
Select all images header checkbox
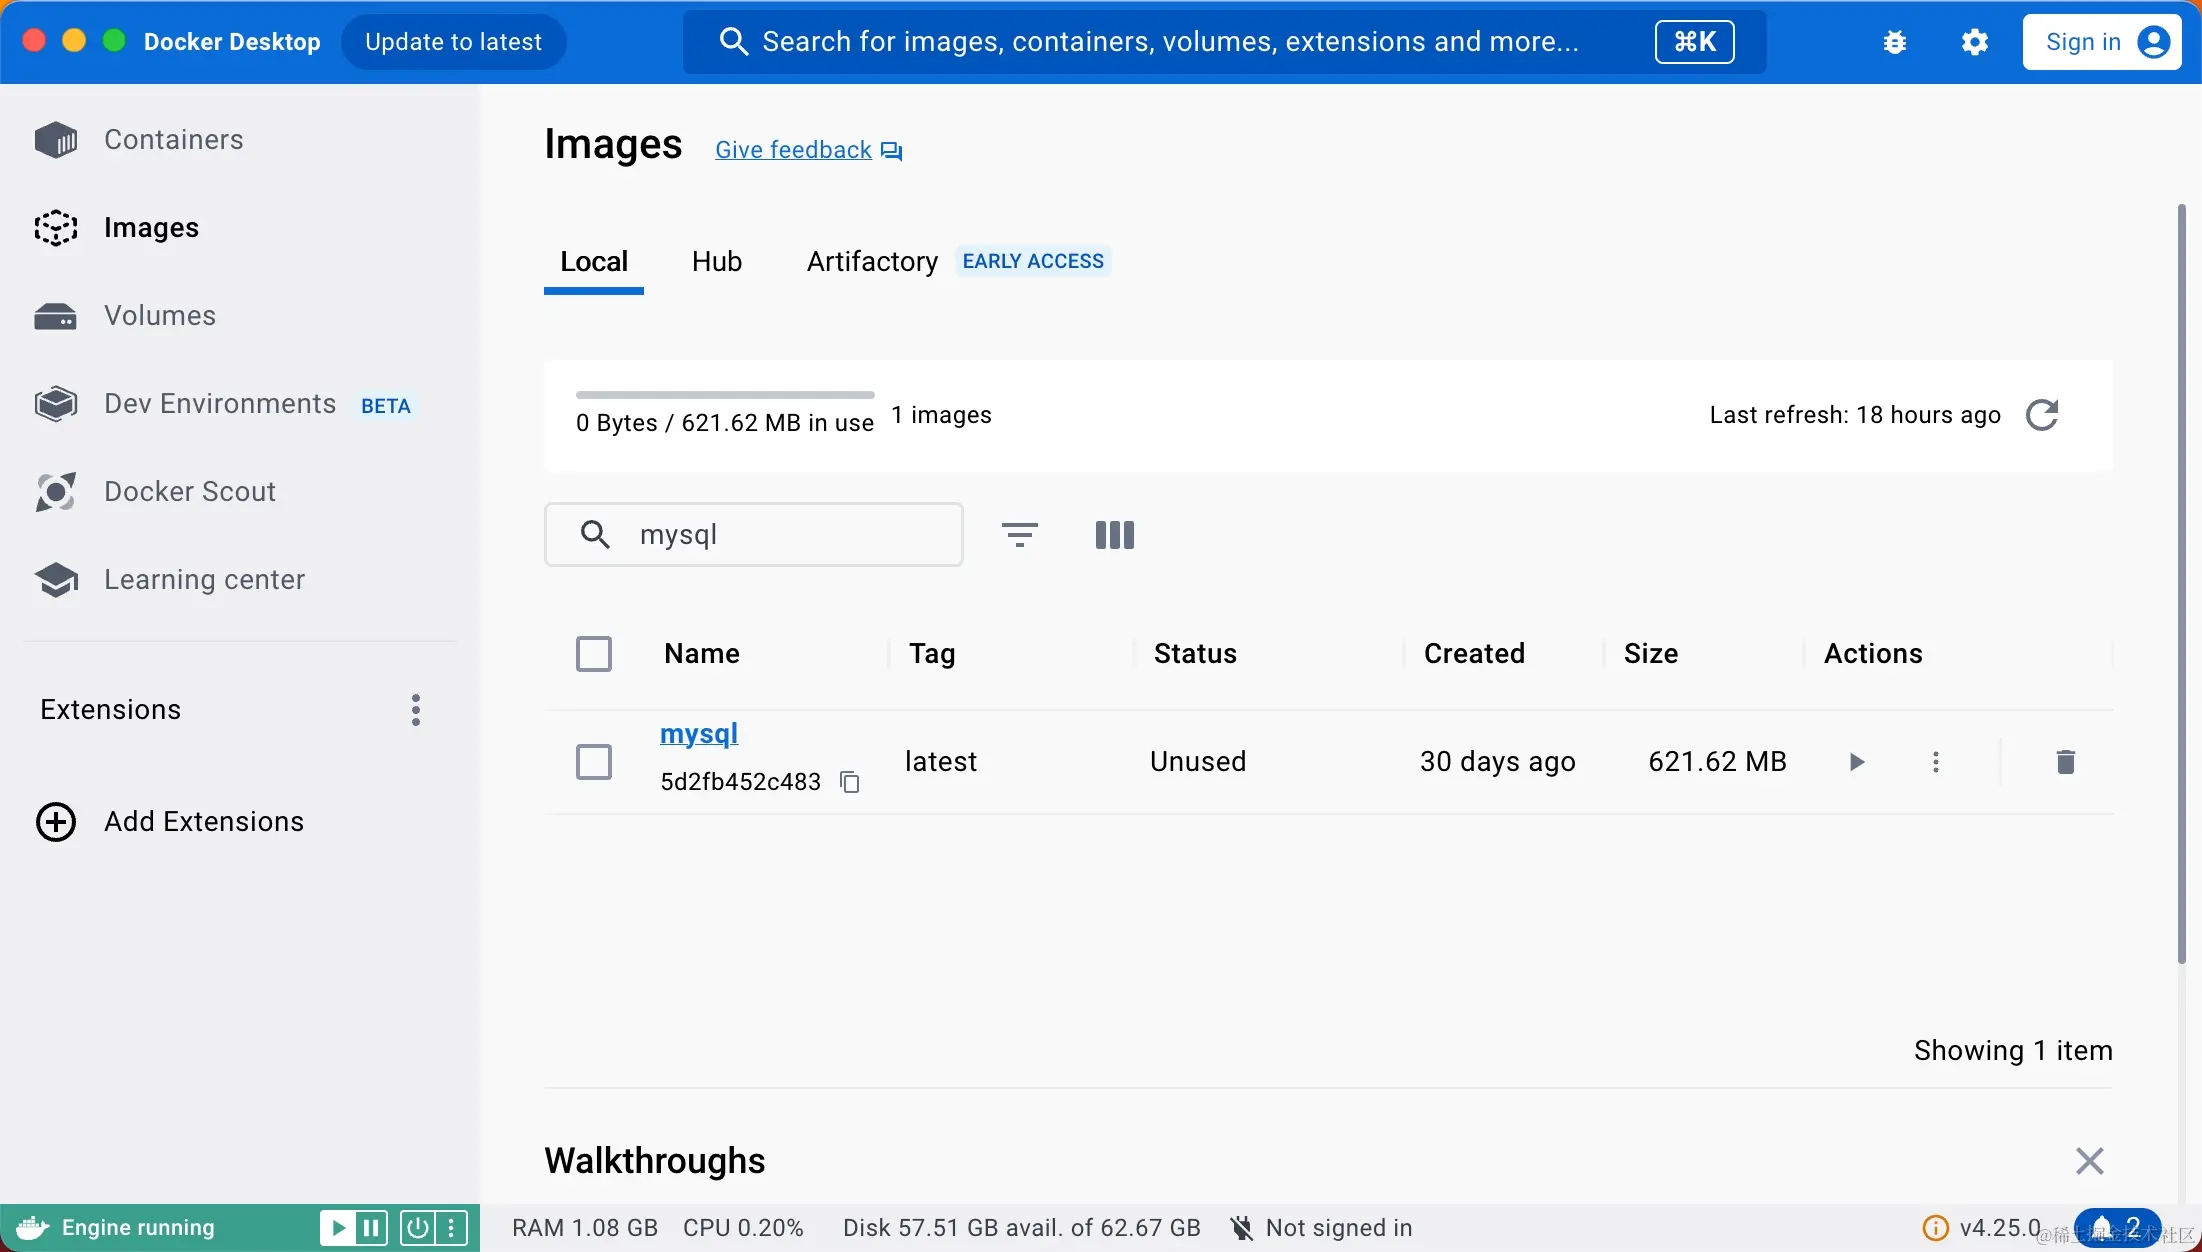point(594,654)
